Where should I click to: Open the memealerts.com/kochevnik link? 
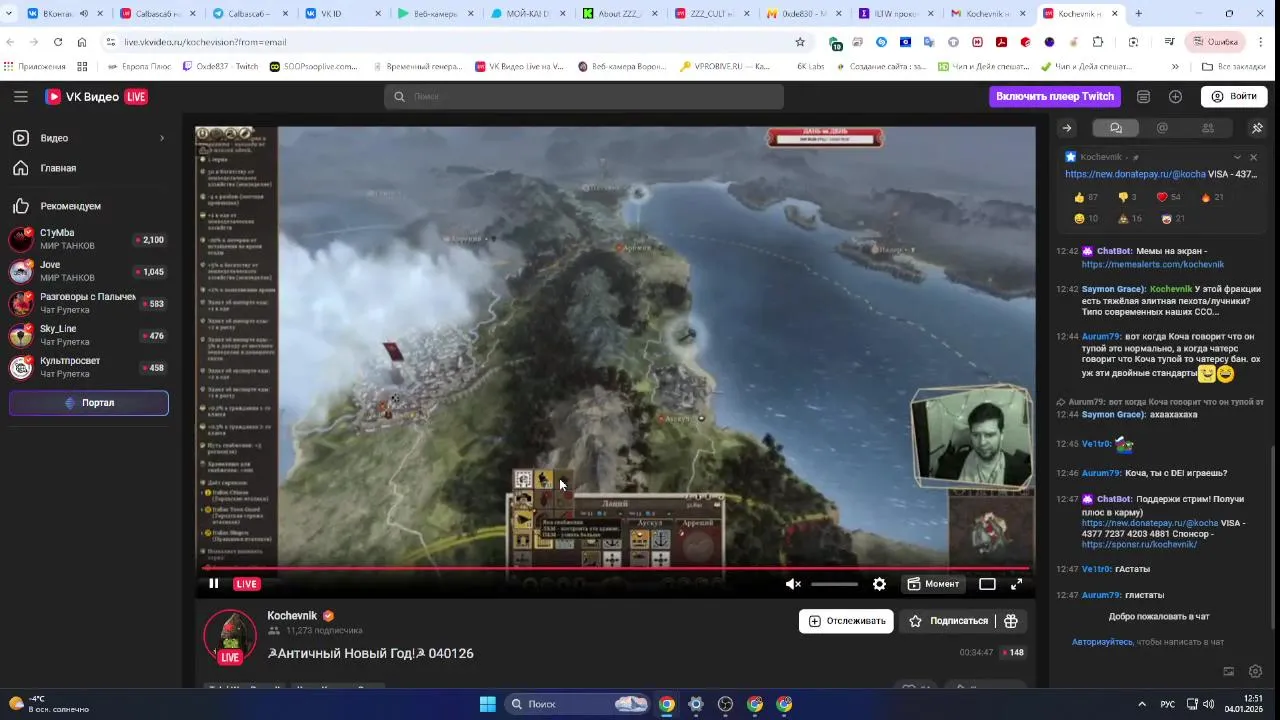(1153, 265)
